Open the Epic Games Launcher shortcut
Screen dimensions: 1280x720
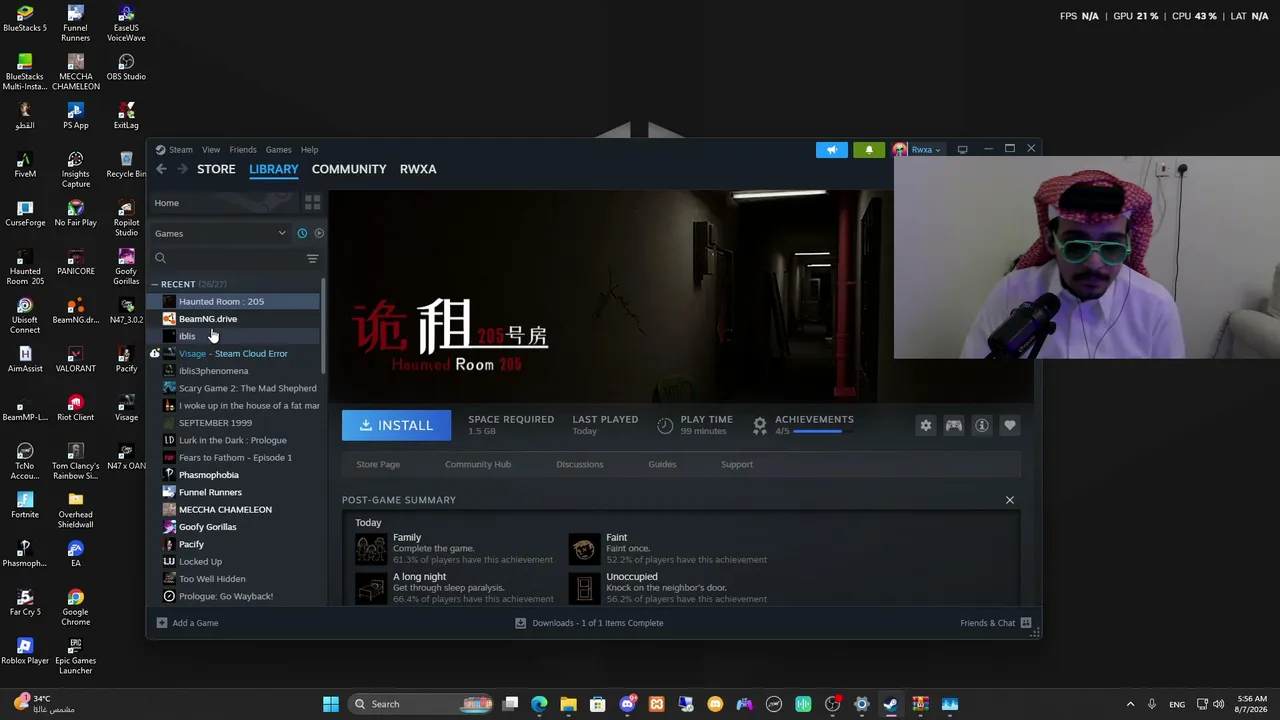click(x=75, y=656)
